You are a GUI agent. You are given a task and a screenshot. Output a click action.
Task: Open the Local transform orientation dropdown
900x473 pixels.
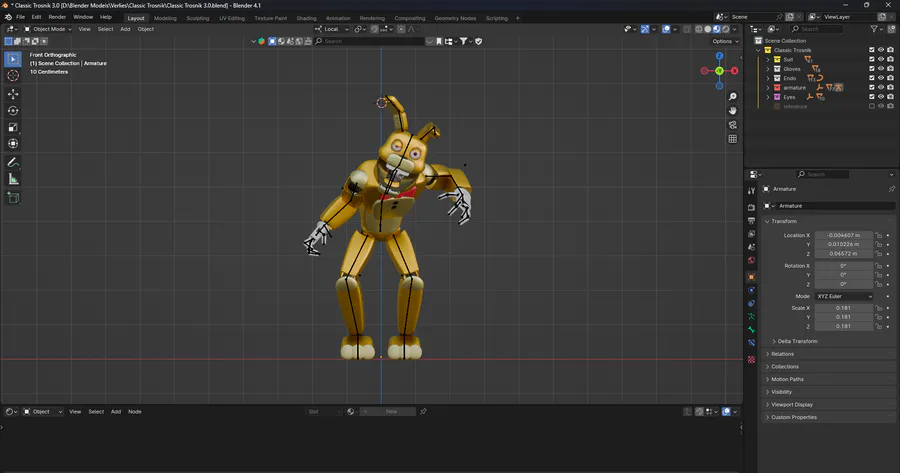coord(331,29)
